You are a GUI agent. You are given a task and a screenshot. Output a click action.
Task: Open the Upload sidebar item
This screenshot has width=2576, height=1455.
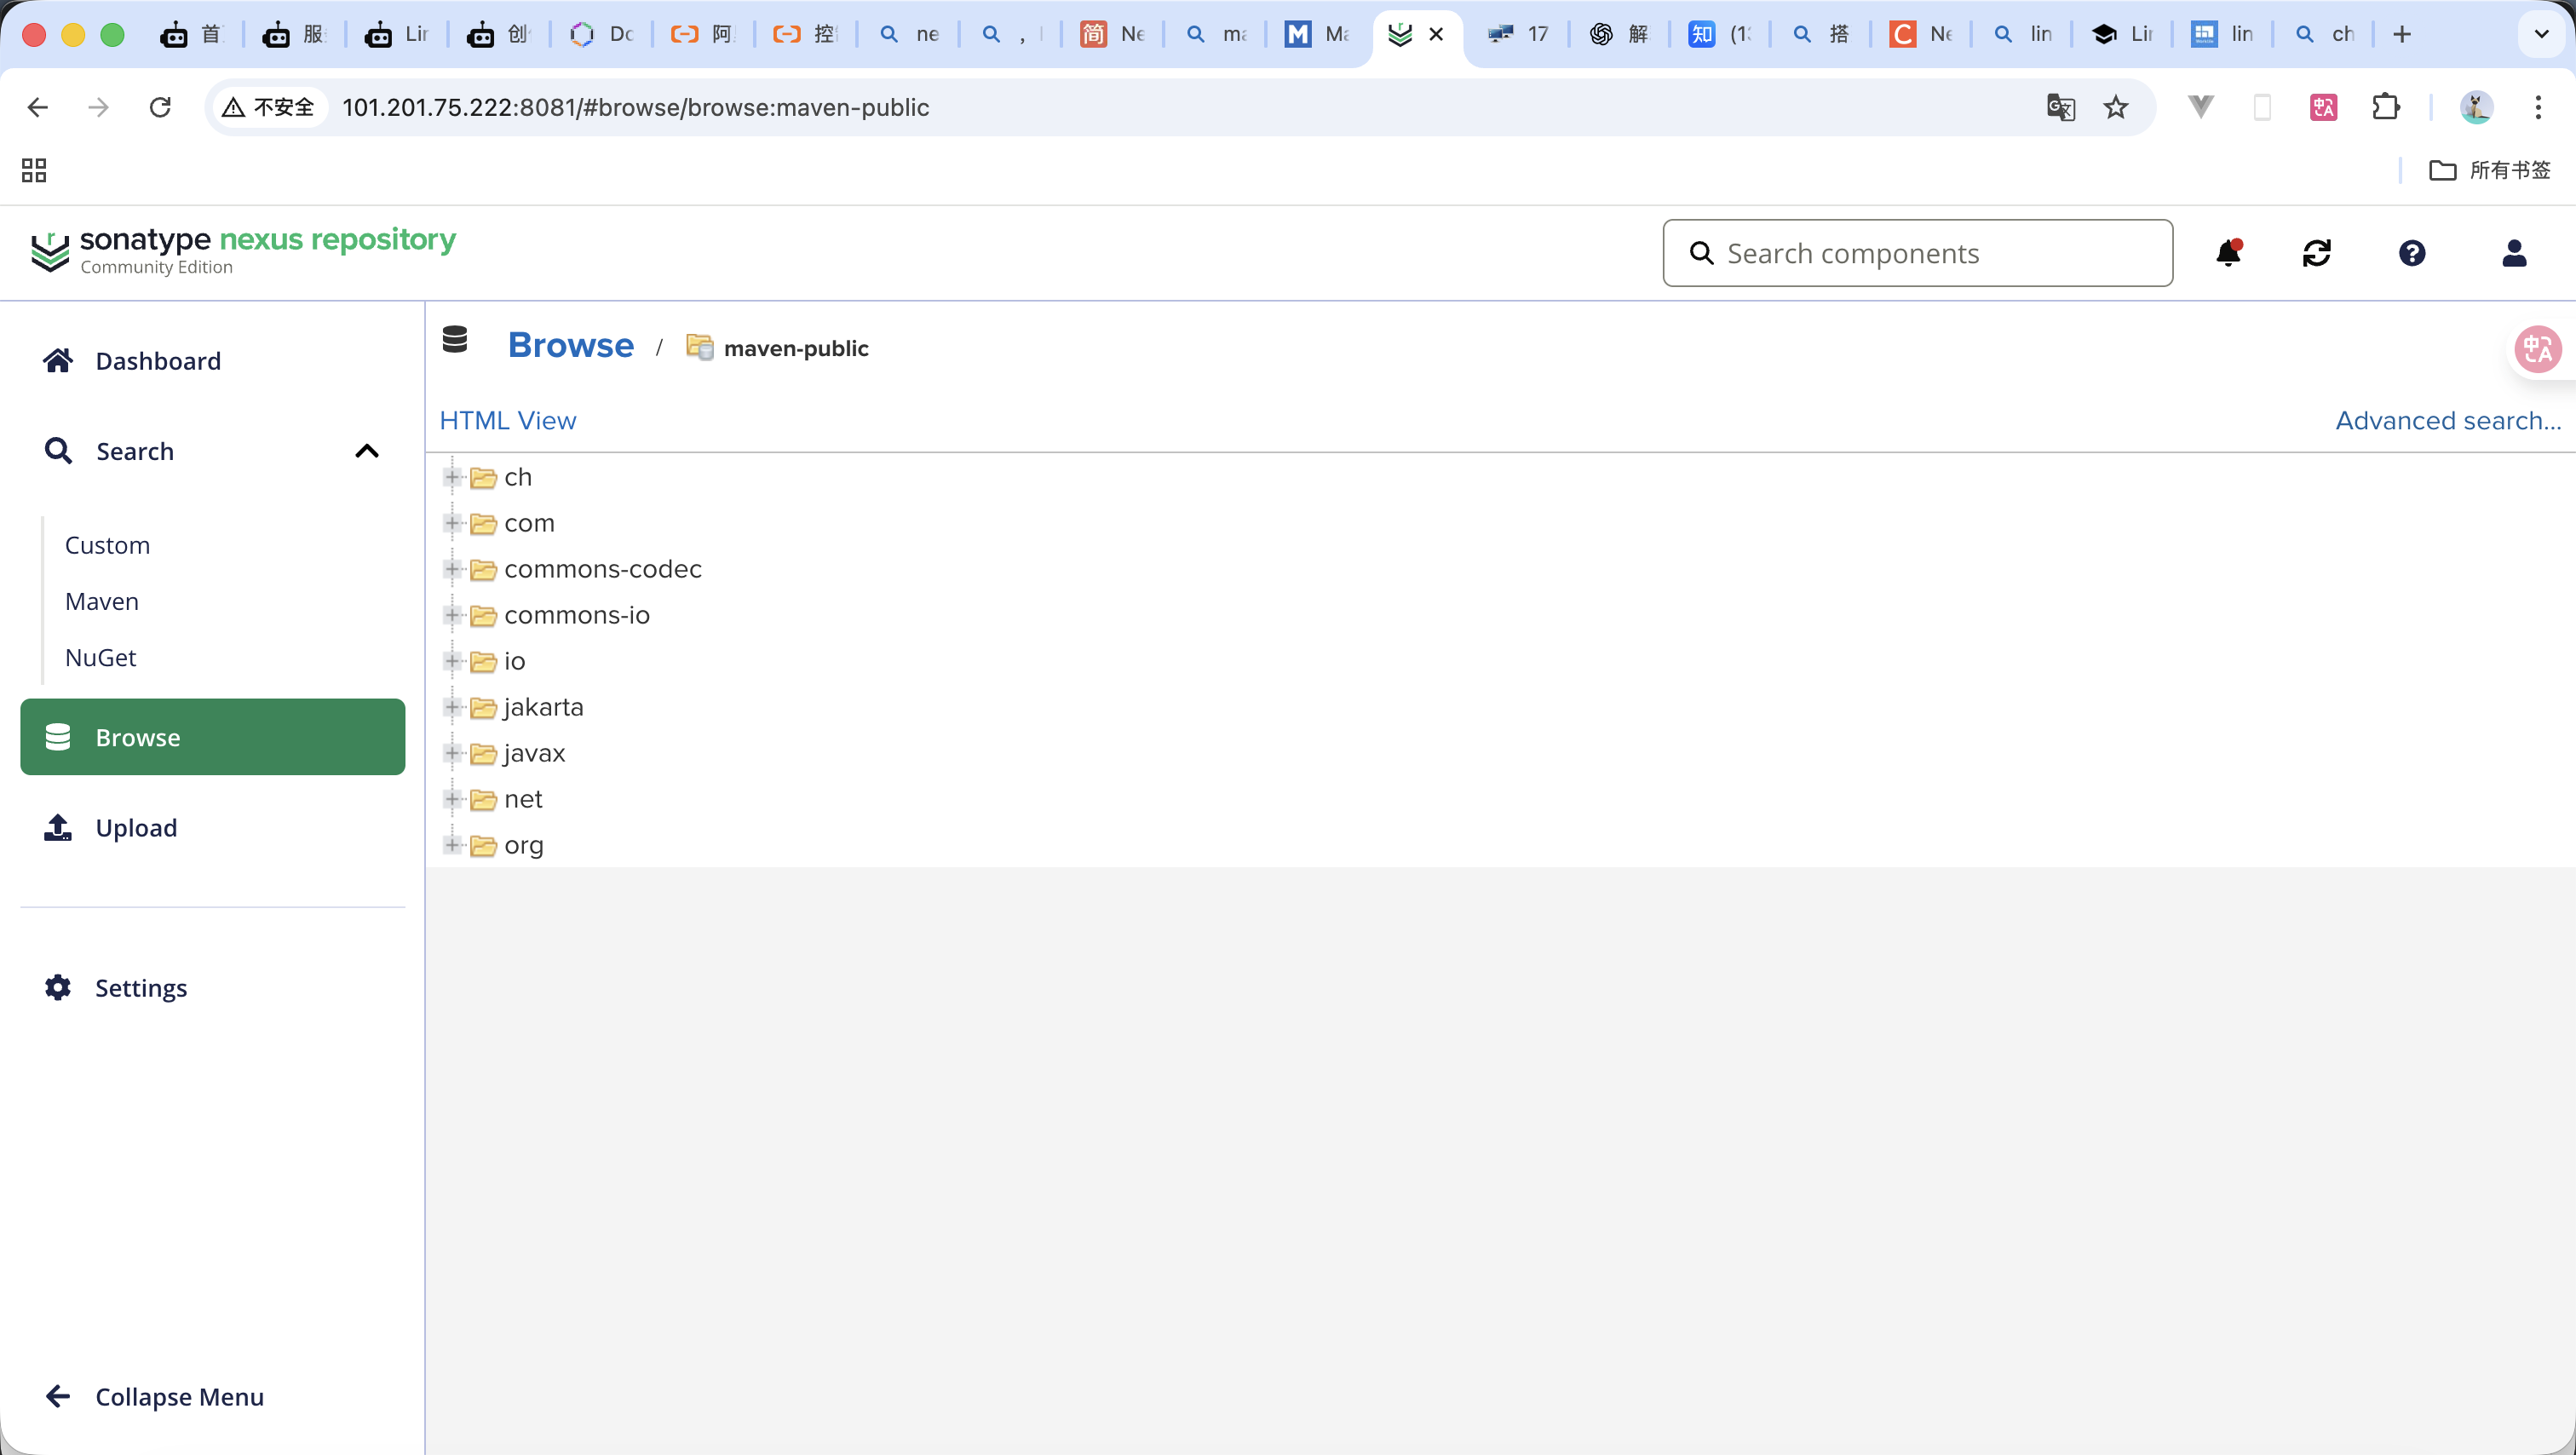pos(136,828)
